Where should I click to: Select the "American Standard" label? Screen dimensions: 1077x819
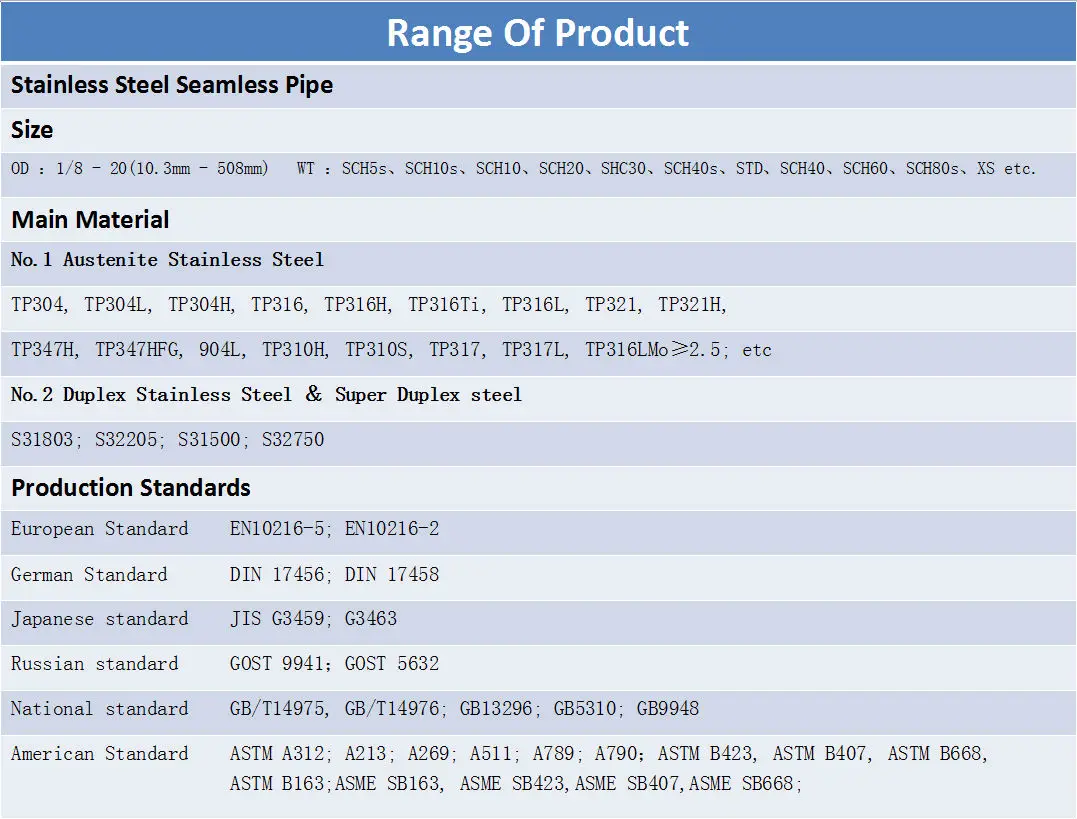[x=99, y=754]
